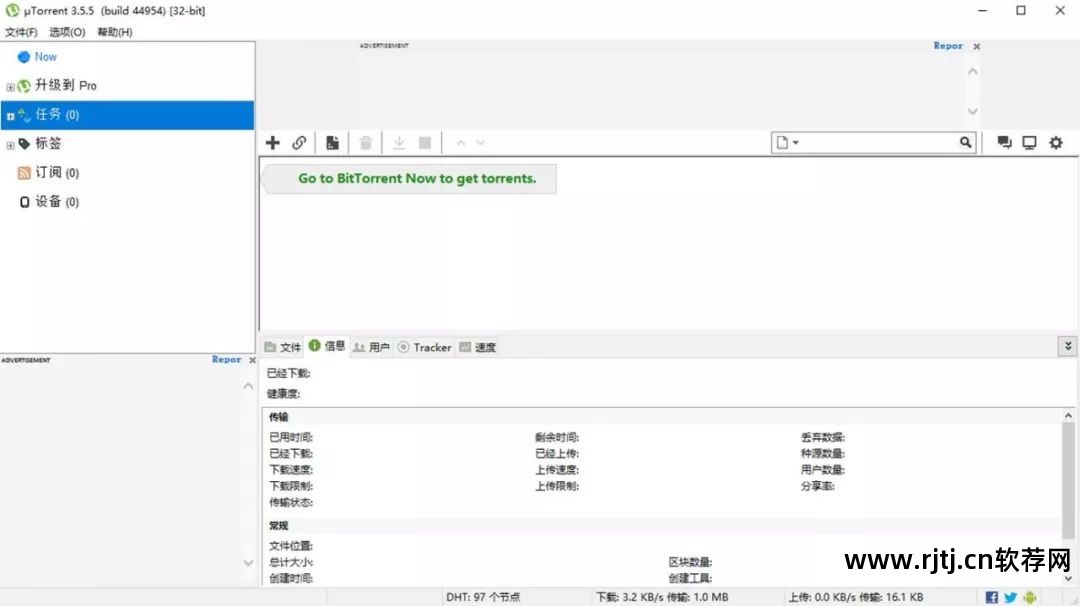Expand the 任务 tree node

(x=9, y=115)
